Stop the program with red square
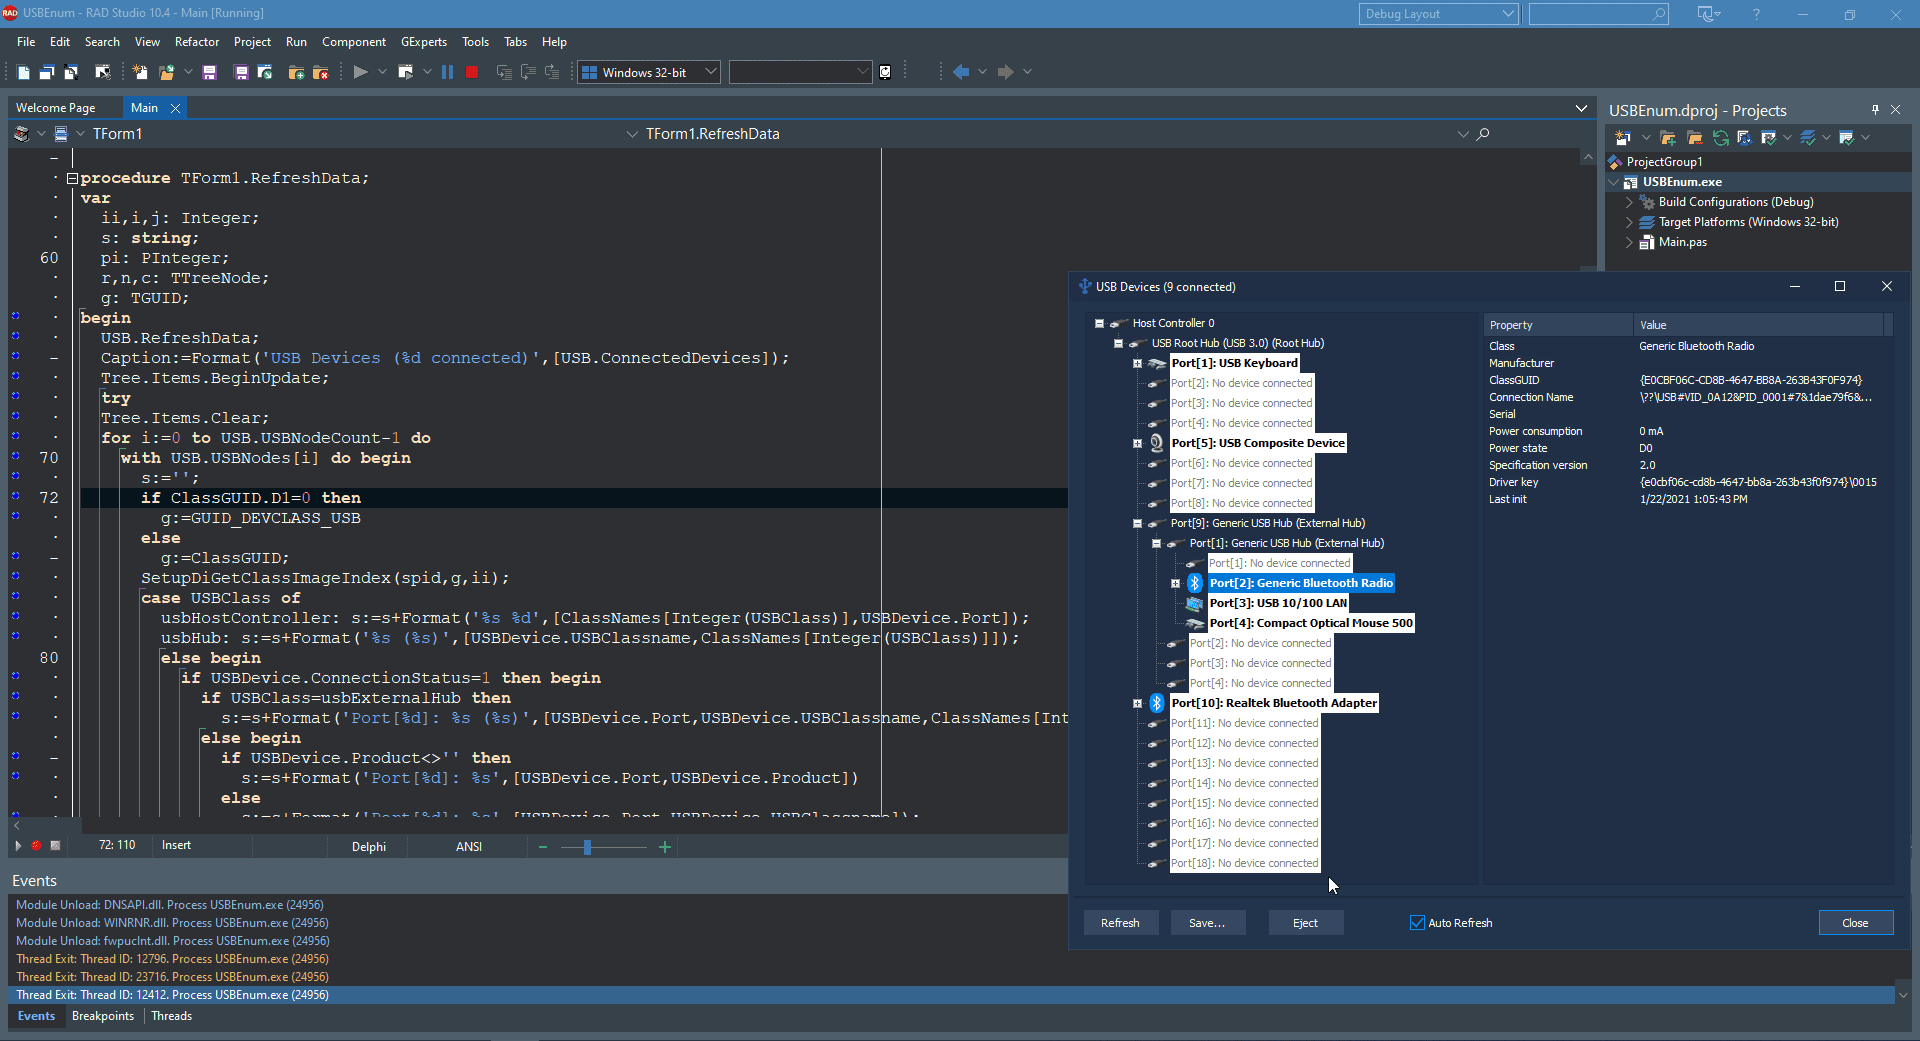Image resolution: width=1920 pixels, height=1041 pixels. point(472,72)
